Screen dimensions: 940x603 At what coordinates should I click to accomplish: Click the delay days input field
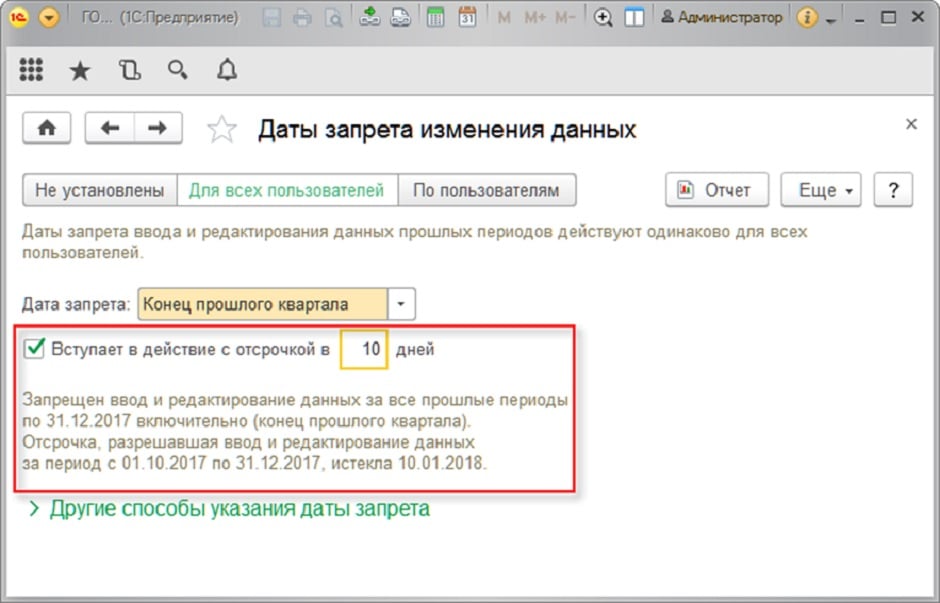click(363, 350)
